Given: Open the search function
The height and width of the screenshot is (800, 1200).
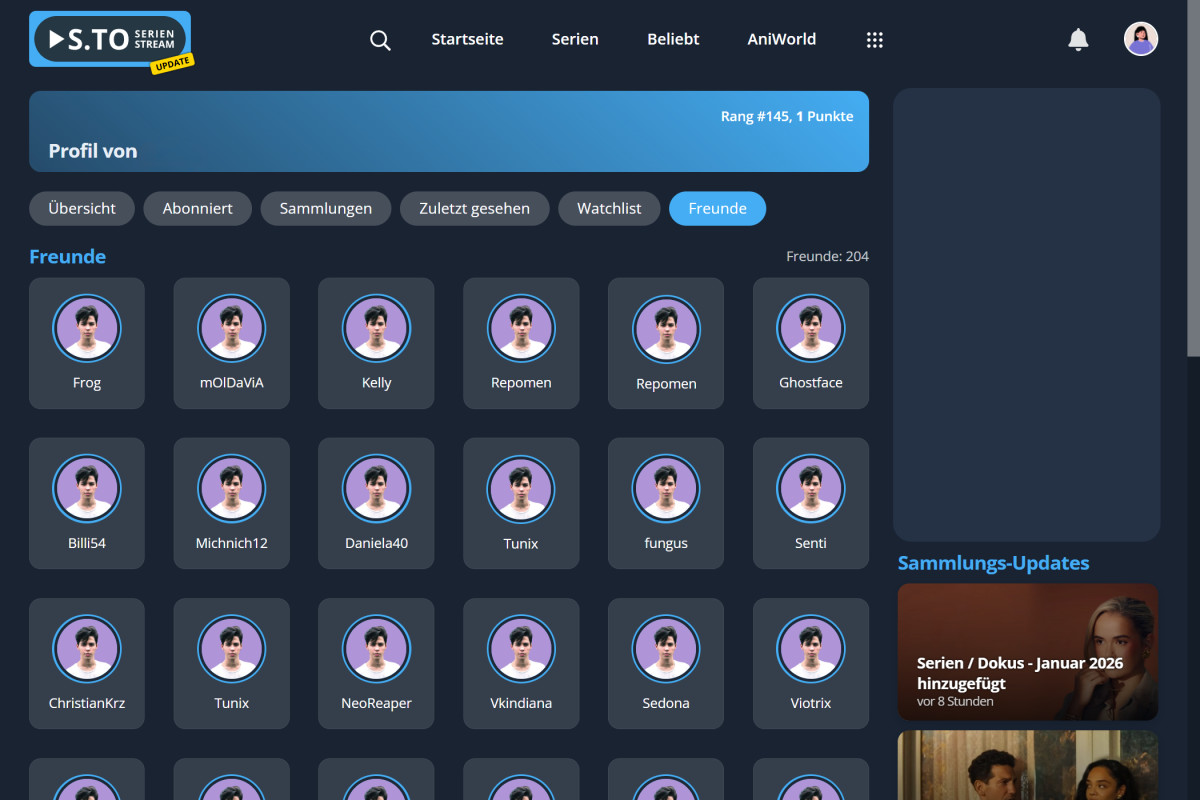Looking at the screenshot, I should (380, 40).
